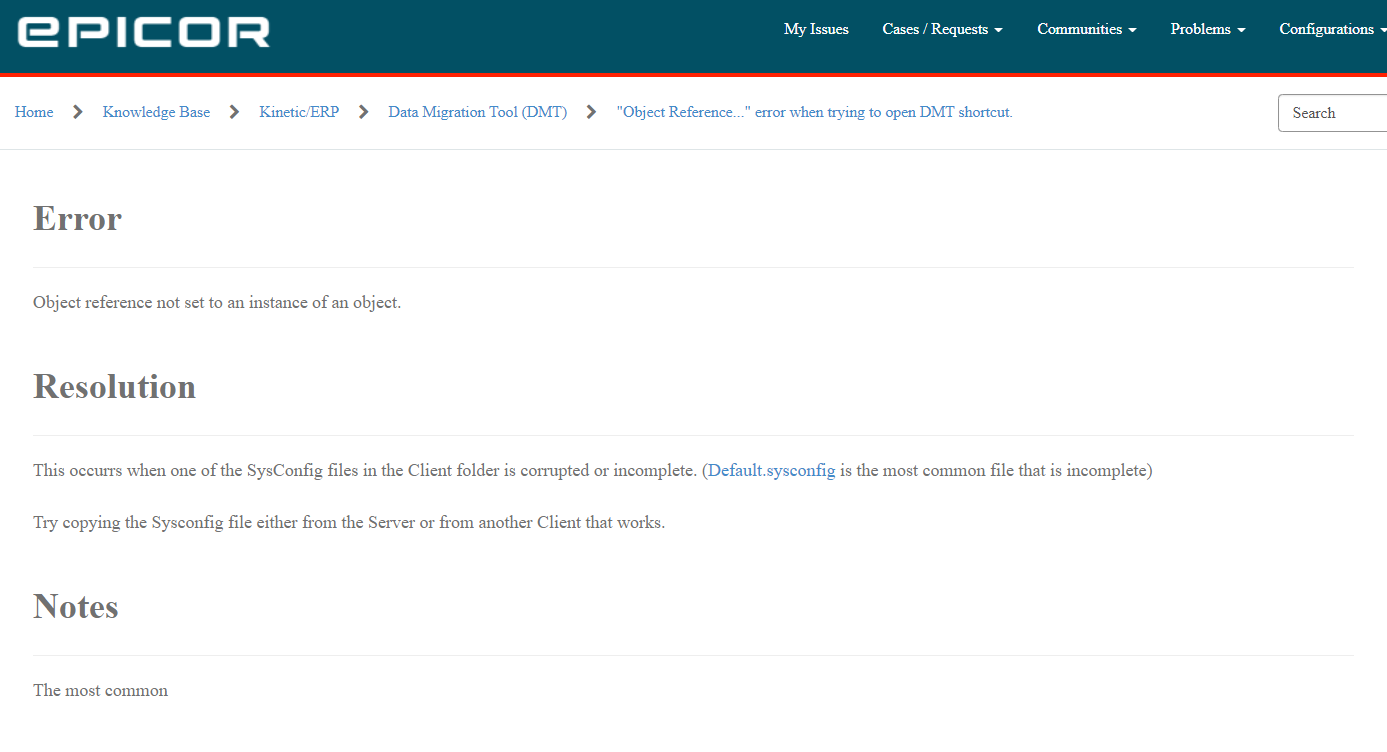This screenshot has width=1387, height=752.
Task: Click the Resolution heading
Action: pos(114,386)
